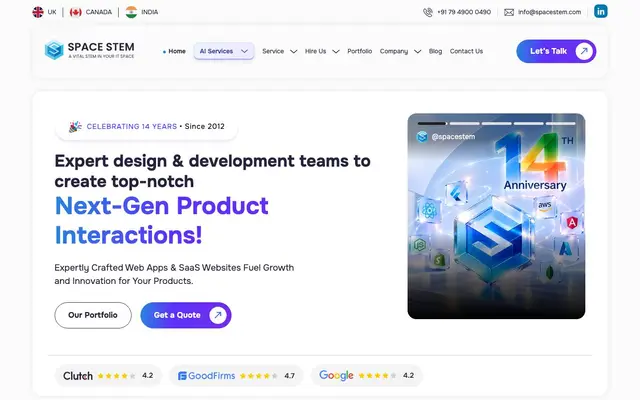This screenshot has width=640, height=400.
Task: Click the email envelope icon
Action: (x=509, y=12)
